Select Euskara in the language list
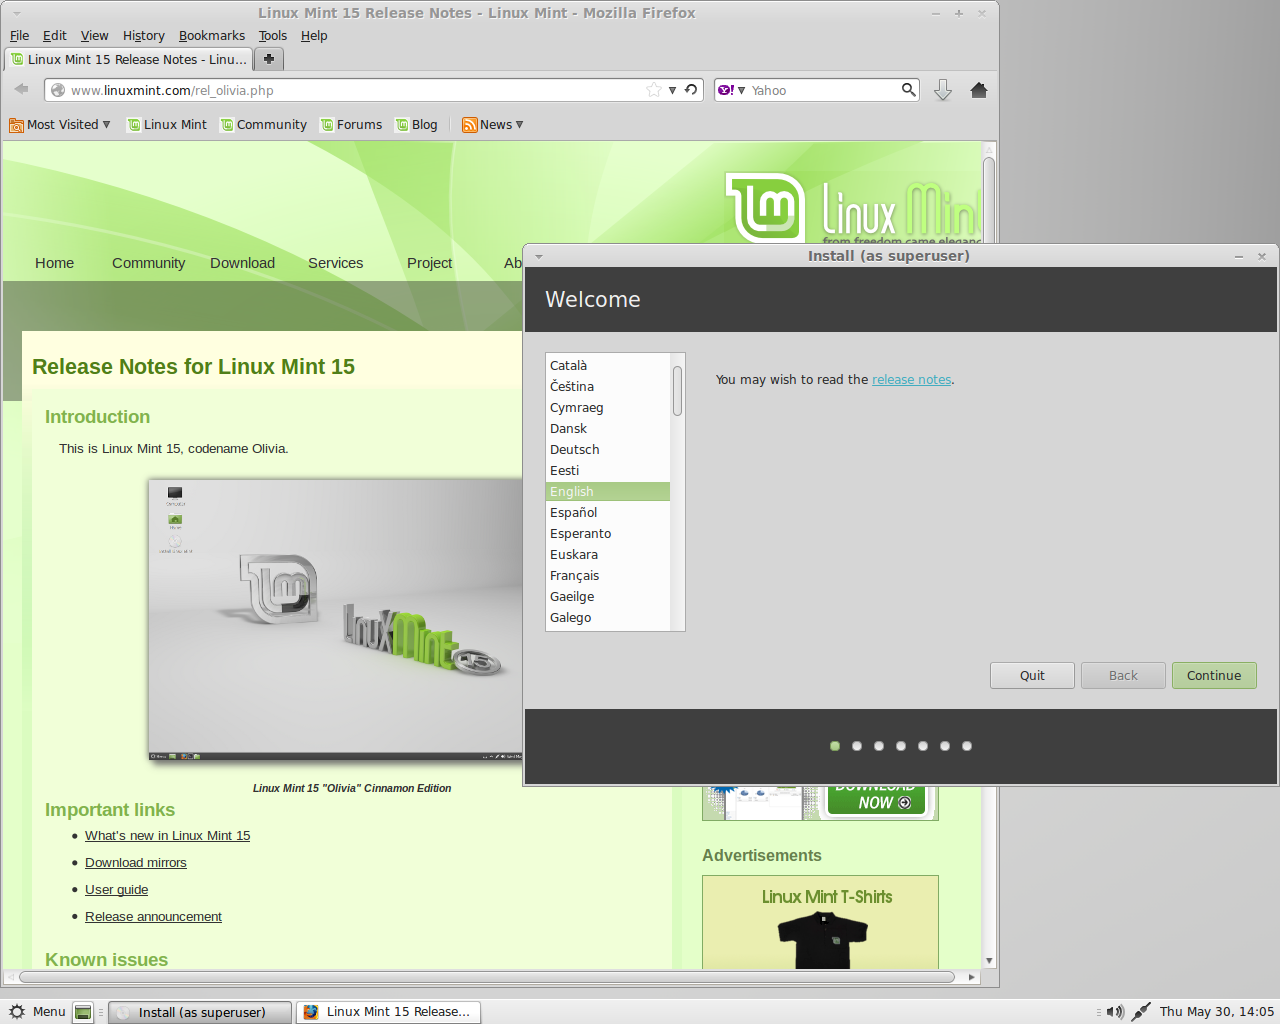The width and height of the screenshot is (1280, 1024). coord(608,555)
